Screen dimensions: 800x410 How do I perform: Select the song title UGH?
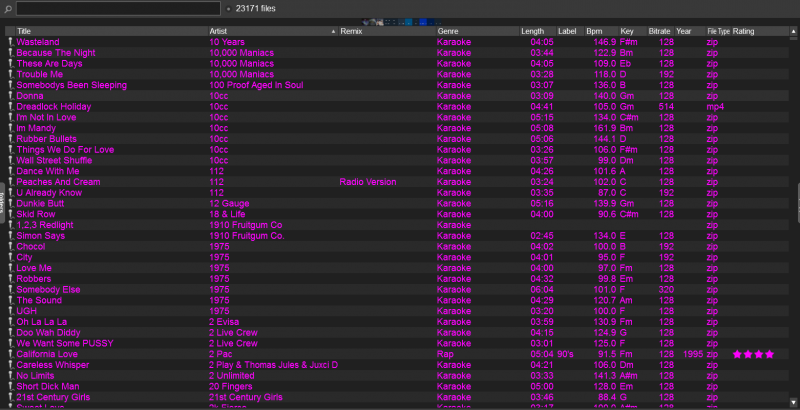27,311
